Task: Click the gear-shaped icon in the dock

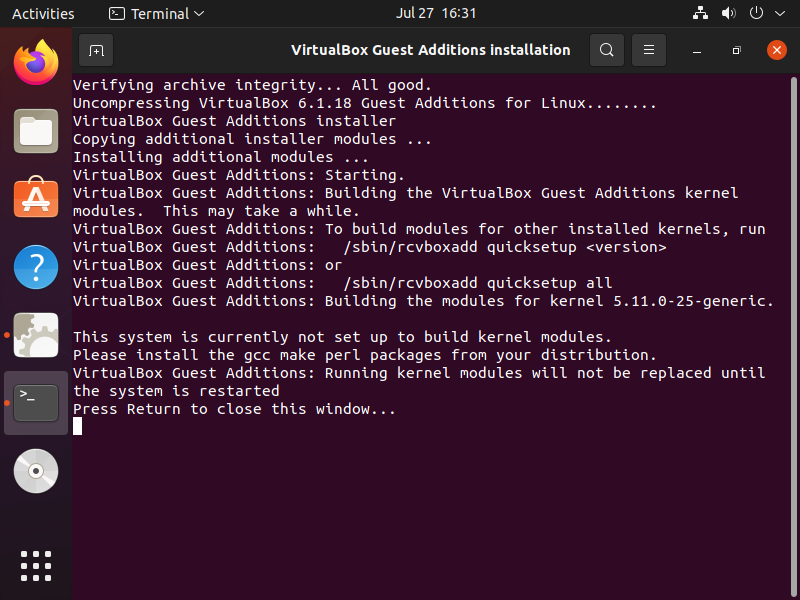Action: [36, 335]
